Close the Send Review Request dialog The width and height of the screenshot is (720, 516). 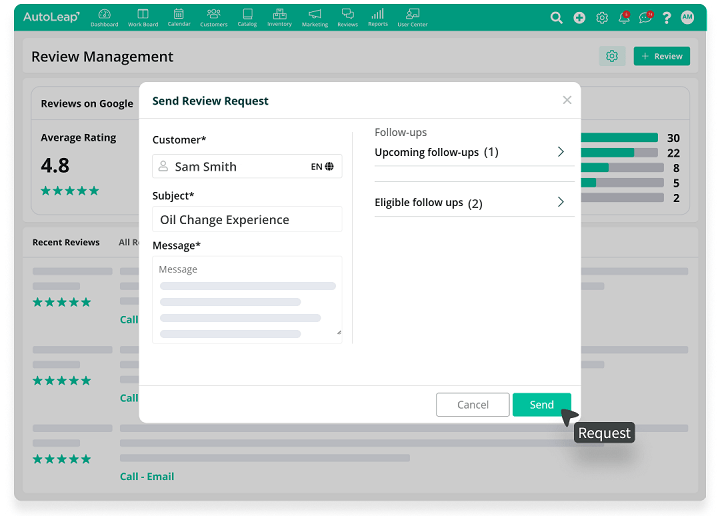[x=567, y=100]
